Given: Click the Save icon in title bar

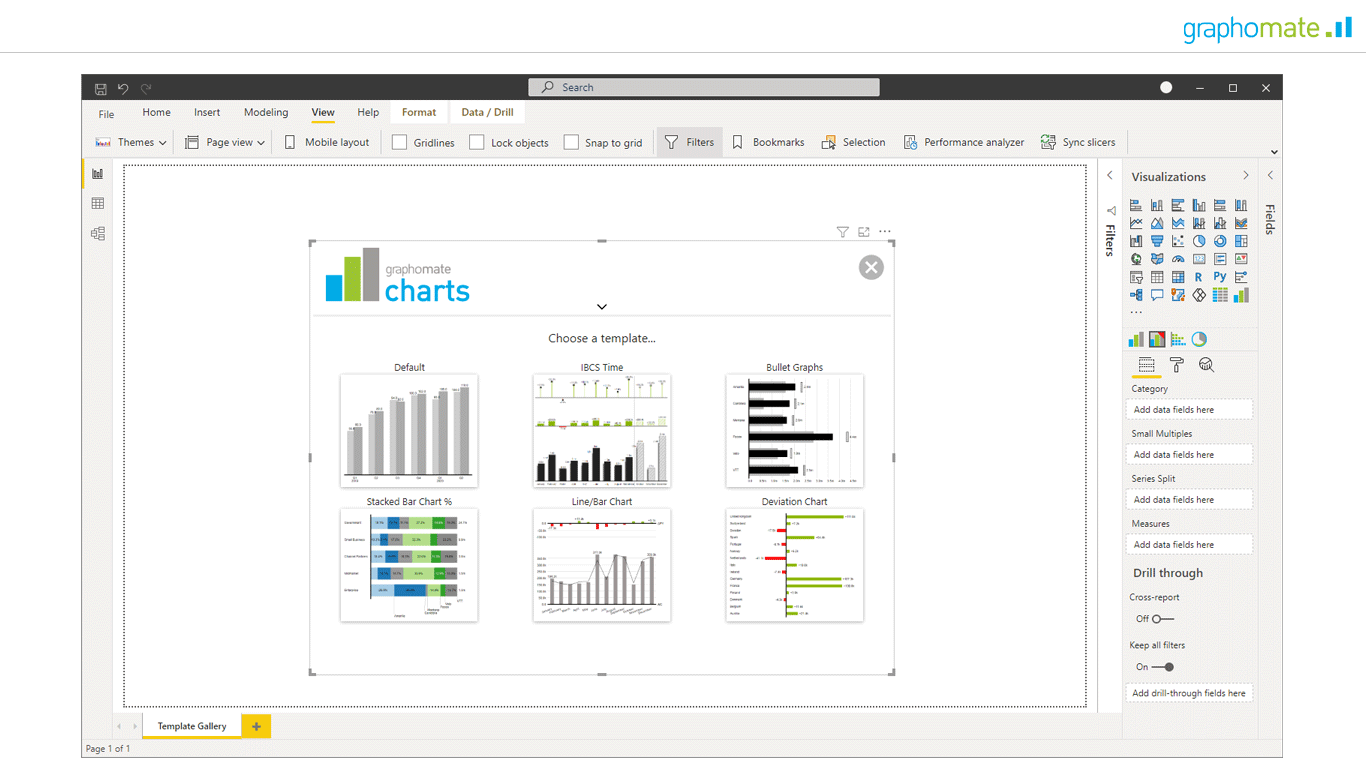Looking at the screenshot, I should pos(101,88).
